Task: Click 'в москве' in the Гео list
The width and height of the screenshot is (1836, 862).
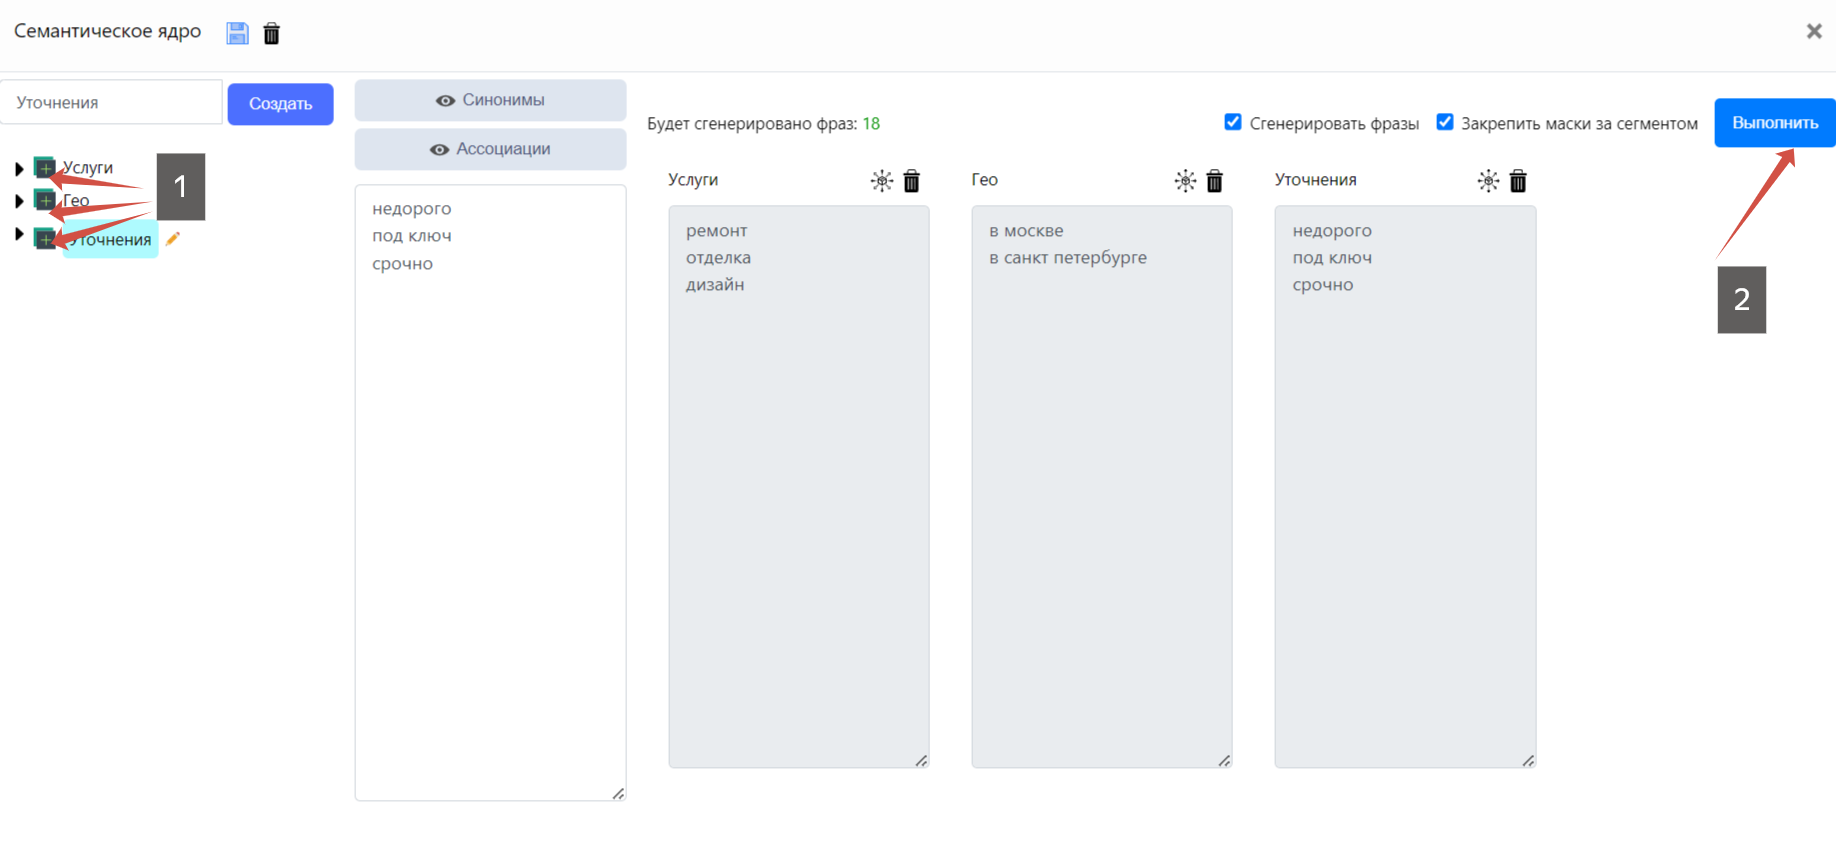Action: [1026, 231]
